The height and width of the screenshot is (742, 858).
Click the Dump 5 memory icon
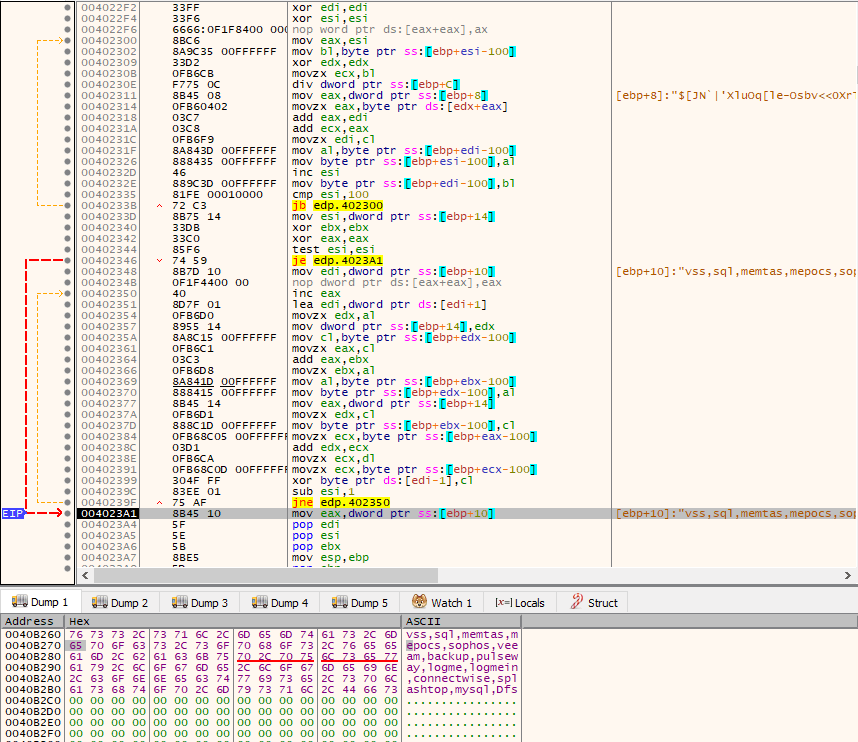pos(339,602)
